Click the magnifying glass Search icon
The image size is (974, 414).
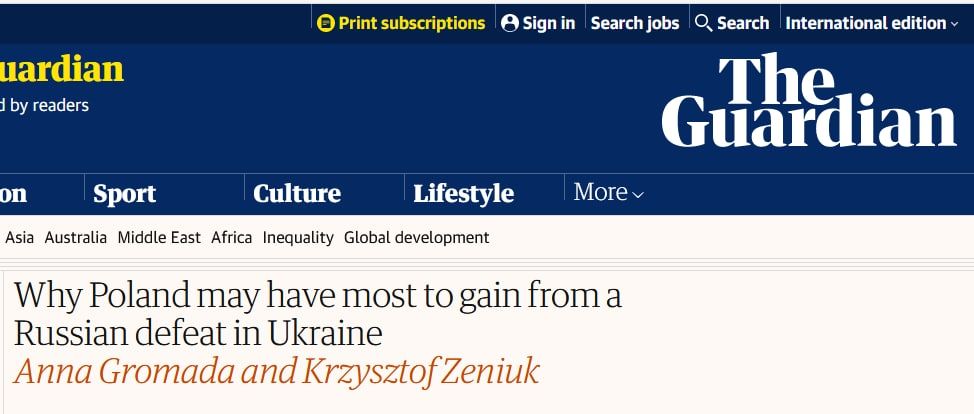pos(703,24)
